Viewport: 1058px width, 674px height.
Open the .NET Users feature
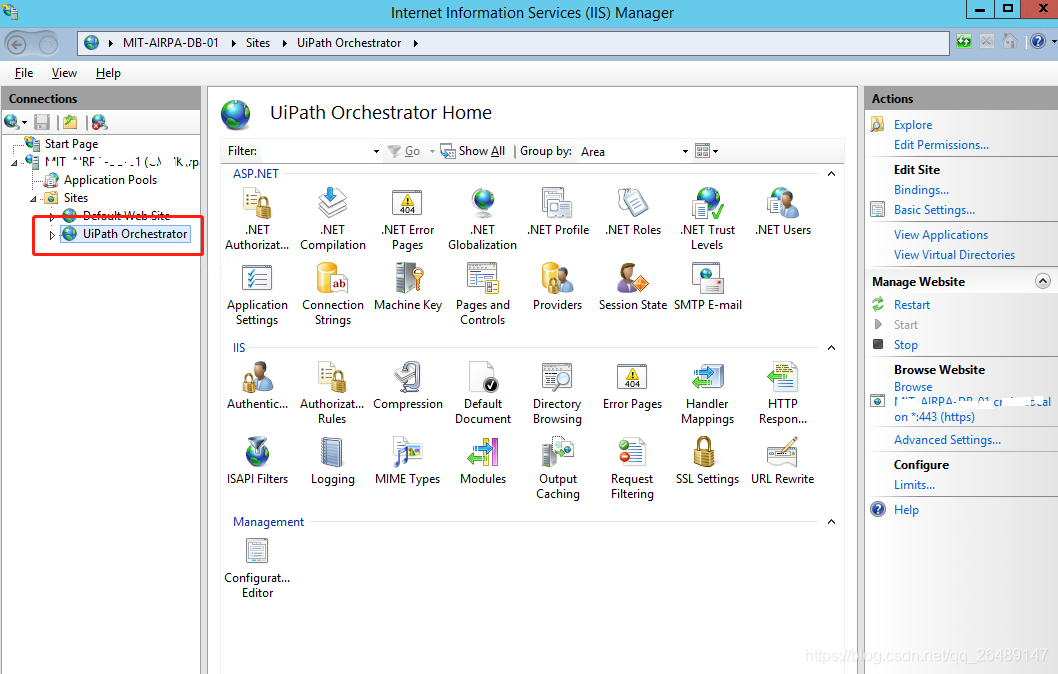tap(783, 213)
